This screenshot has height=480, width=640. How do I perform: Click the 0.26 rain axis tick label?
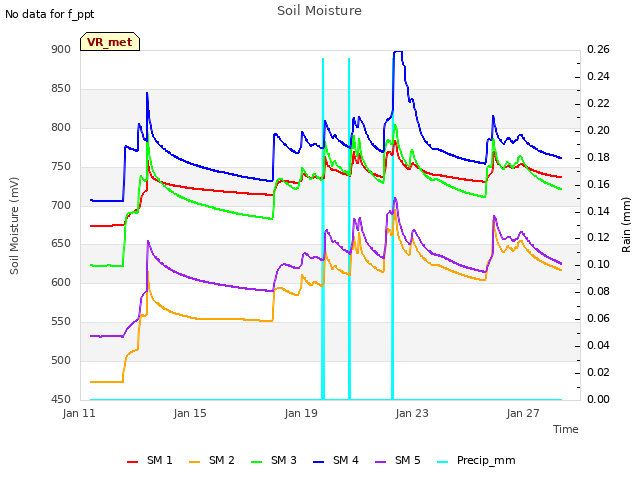[598, 50]
